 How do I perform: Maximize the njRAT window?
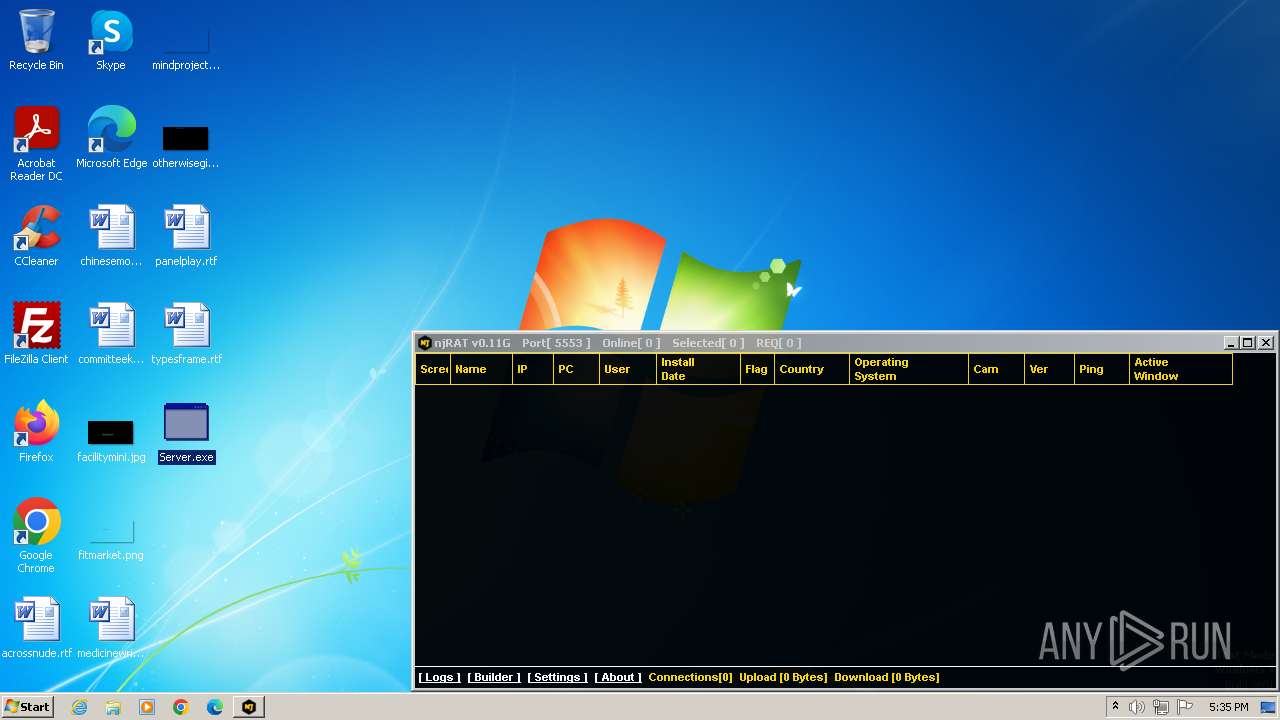pos(1247,343)
